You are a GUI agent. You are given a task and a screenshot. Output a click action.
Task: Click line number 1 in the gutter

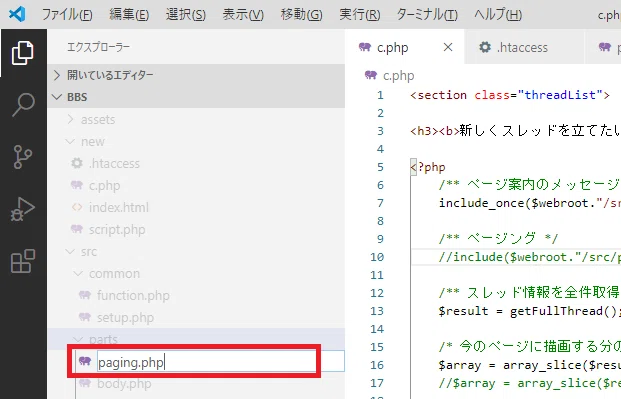coord(380,95)
